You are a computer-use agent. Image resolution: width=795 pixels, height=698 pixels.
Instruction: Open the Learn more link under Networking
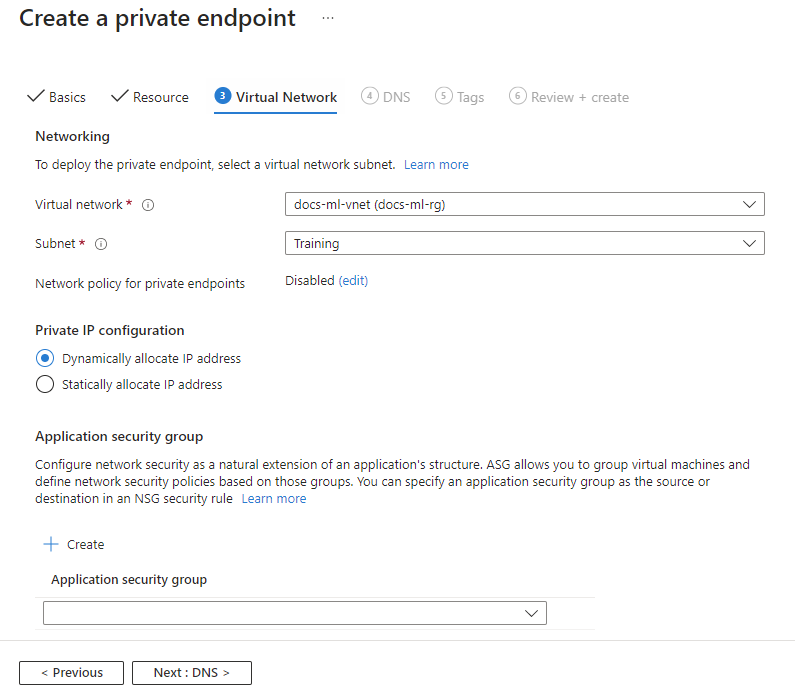(436, 164)
